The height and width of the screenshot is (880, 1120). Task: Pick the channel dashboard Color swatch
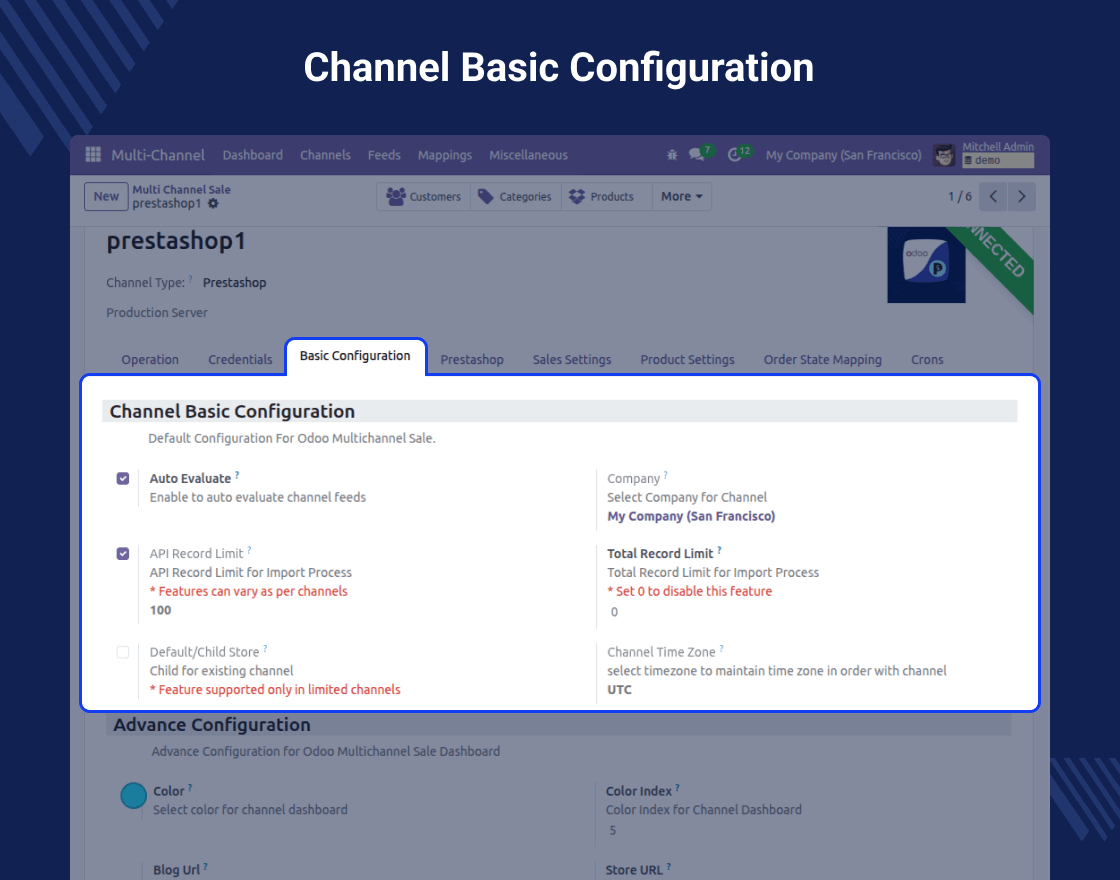pyautogui.click(x=134, y=795)
